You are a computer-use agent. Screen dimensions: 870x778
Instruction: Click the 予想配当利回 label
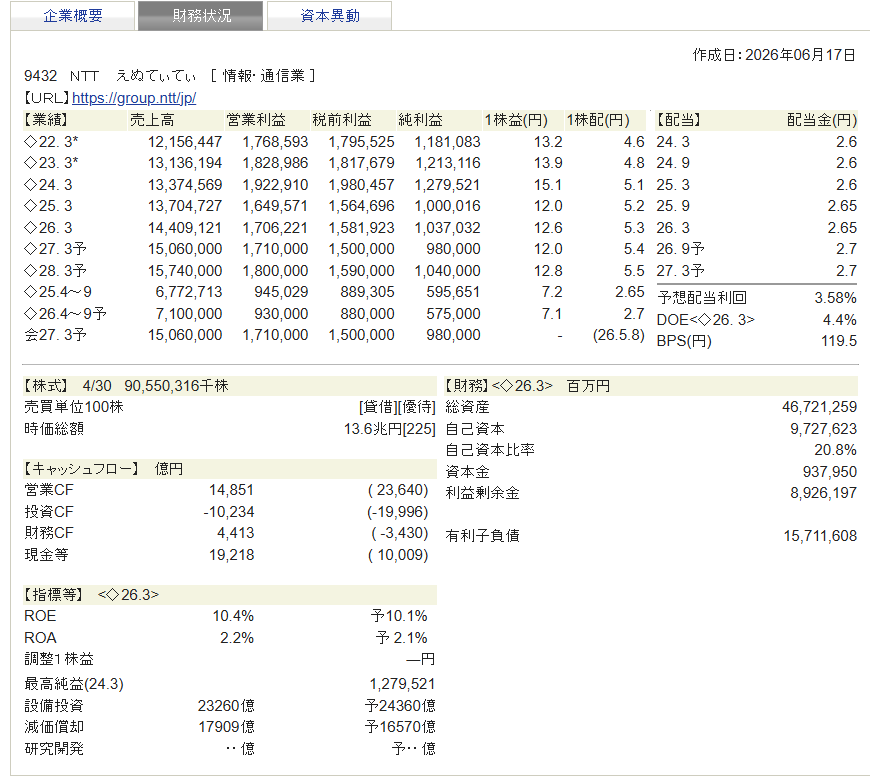point(702,298)
